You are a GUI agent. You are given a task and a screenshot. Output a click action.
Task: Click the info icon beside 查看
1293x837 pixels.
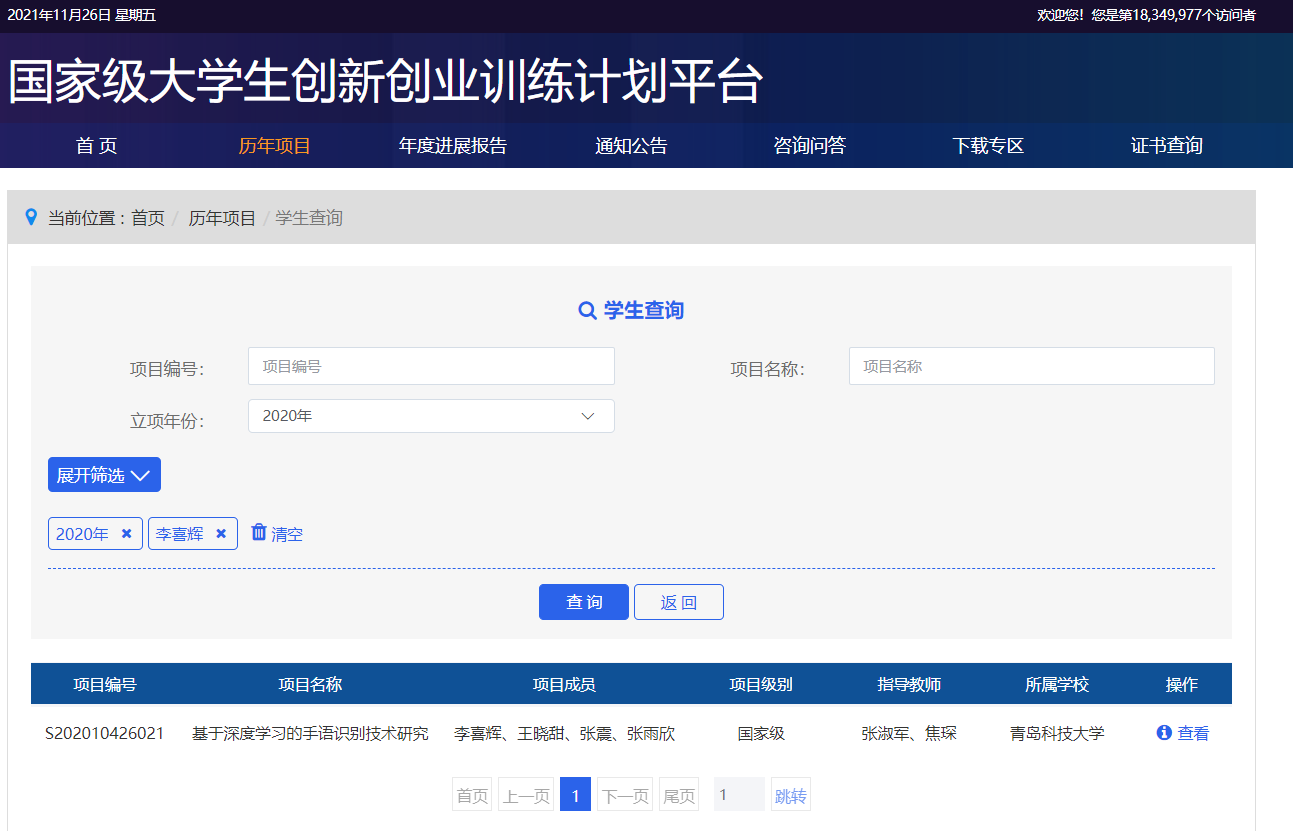[x=1164, y=733]
